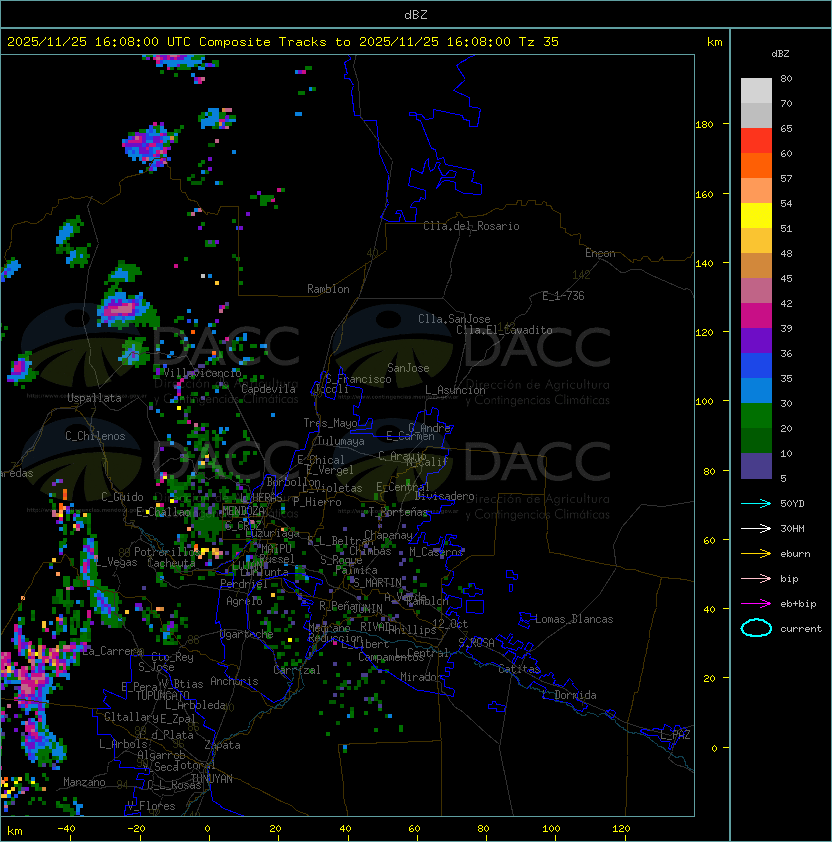Viewport: 832px width, 842px height.
Task: Click the 'Mirador' map label
Action: [421, 677]
